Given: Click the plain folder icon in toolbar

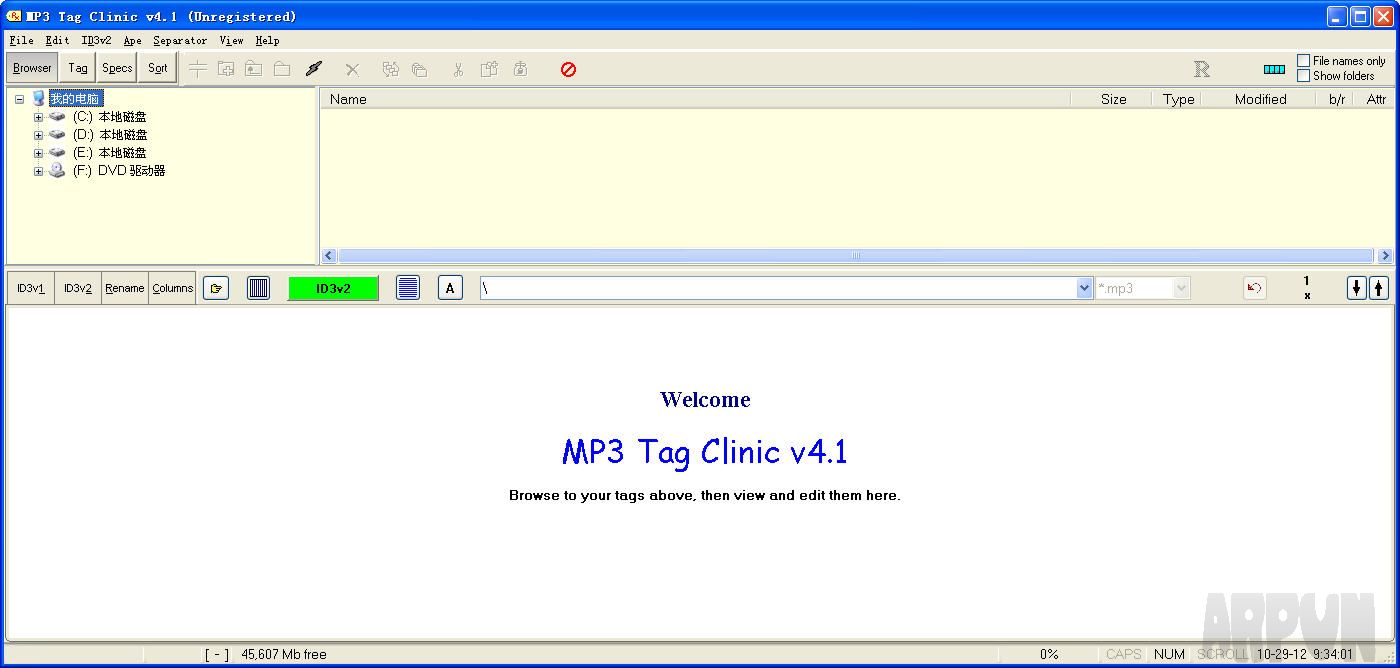Looking at the screenshot, I should coord(282,69).
